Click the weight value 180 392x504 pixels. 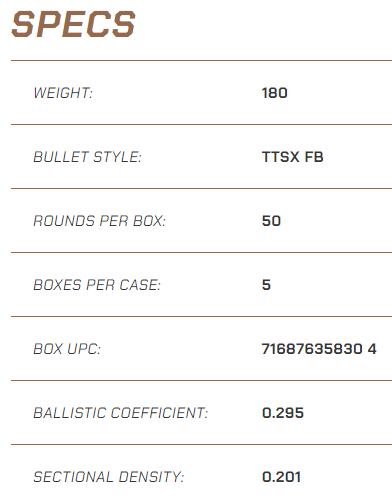pos(274,93)
